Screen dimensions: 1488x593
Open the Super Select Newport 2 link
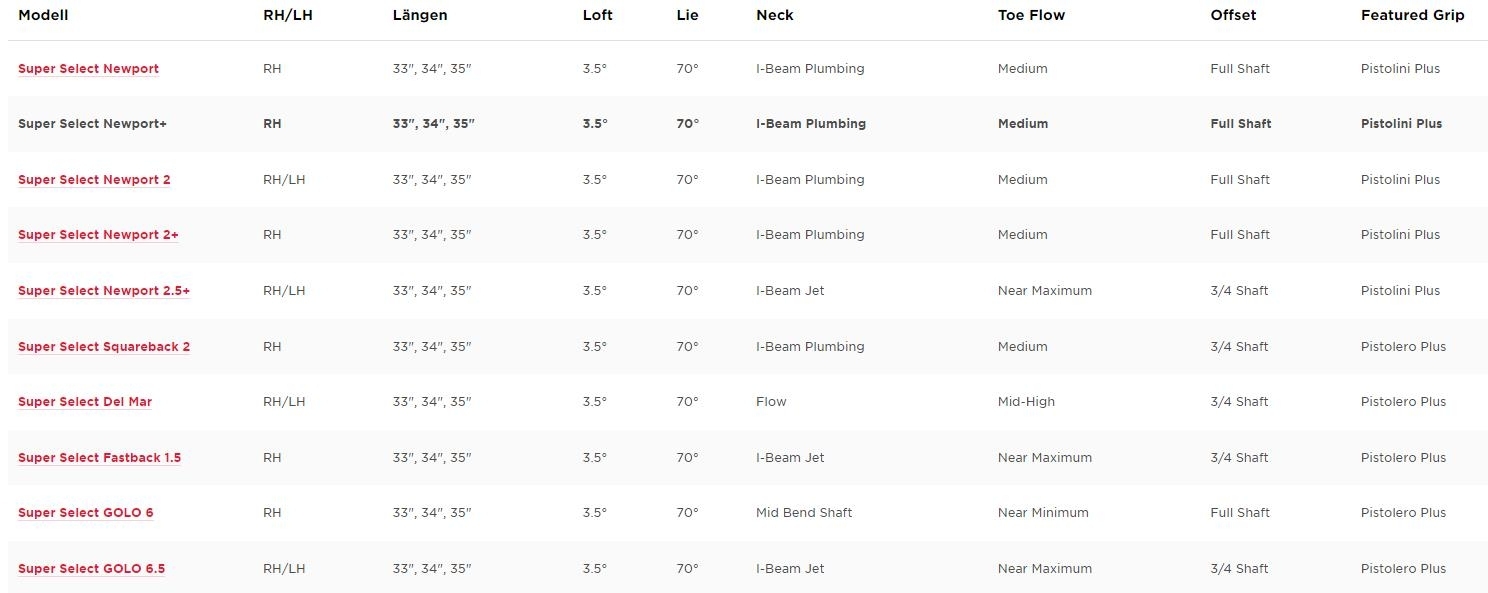[94, 180]
